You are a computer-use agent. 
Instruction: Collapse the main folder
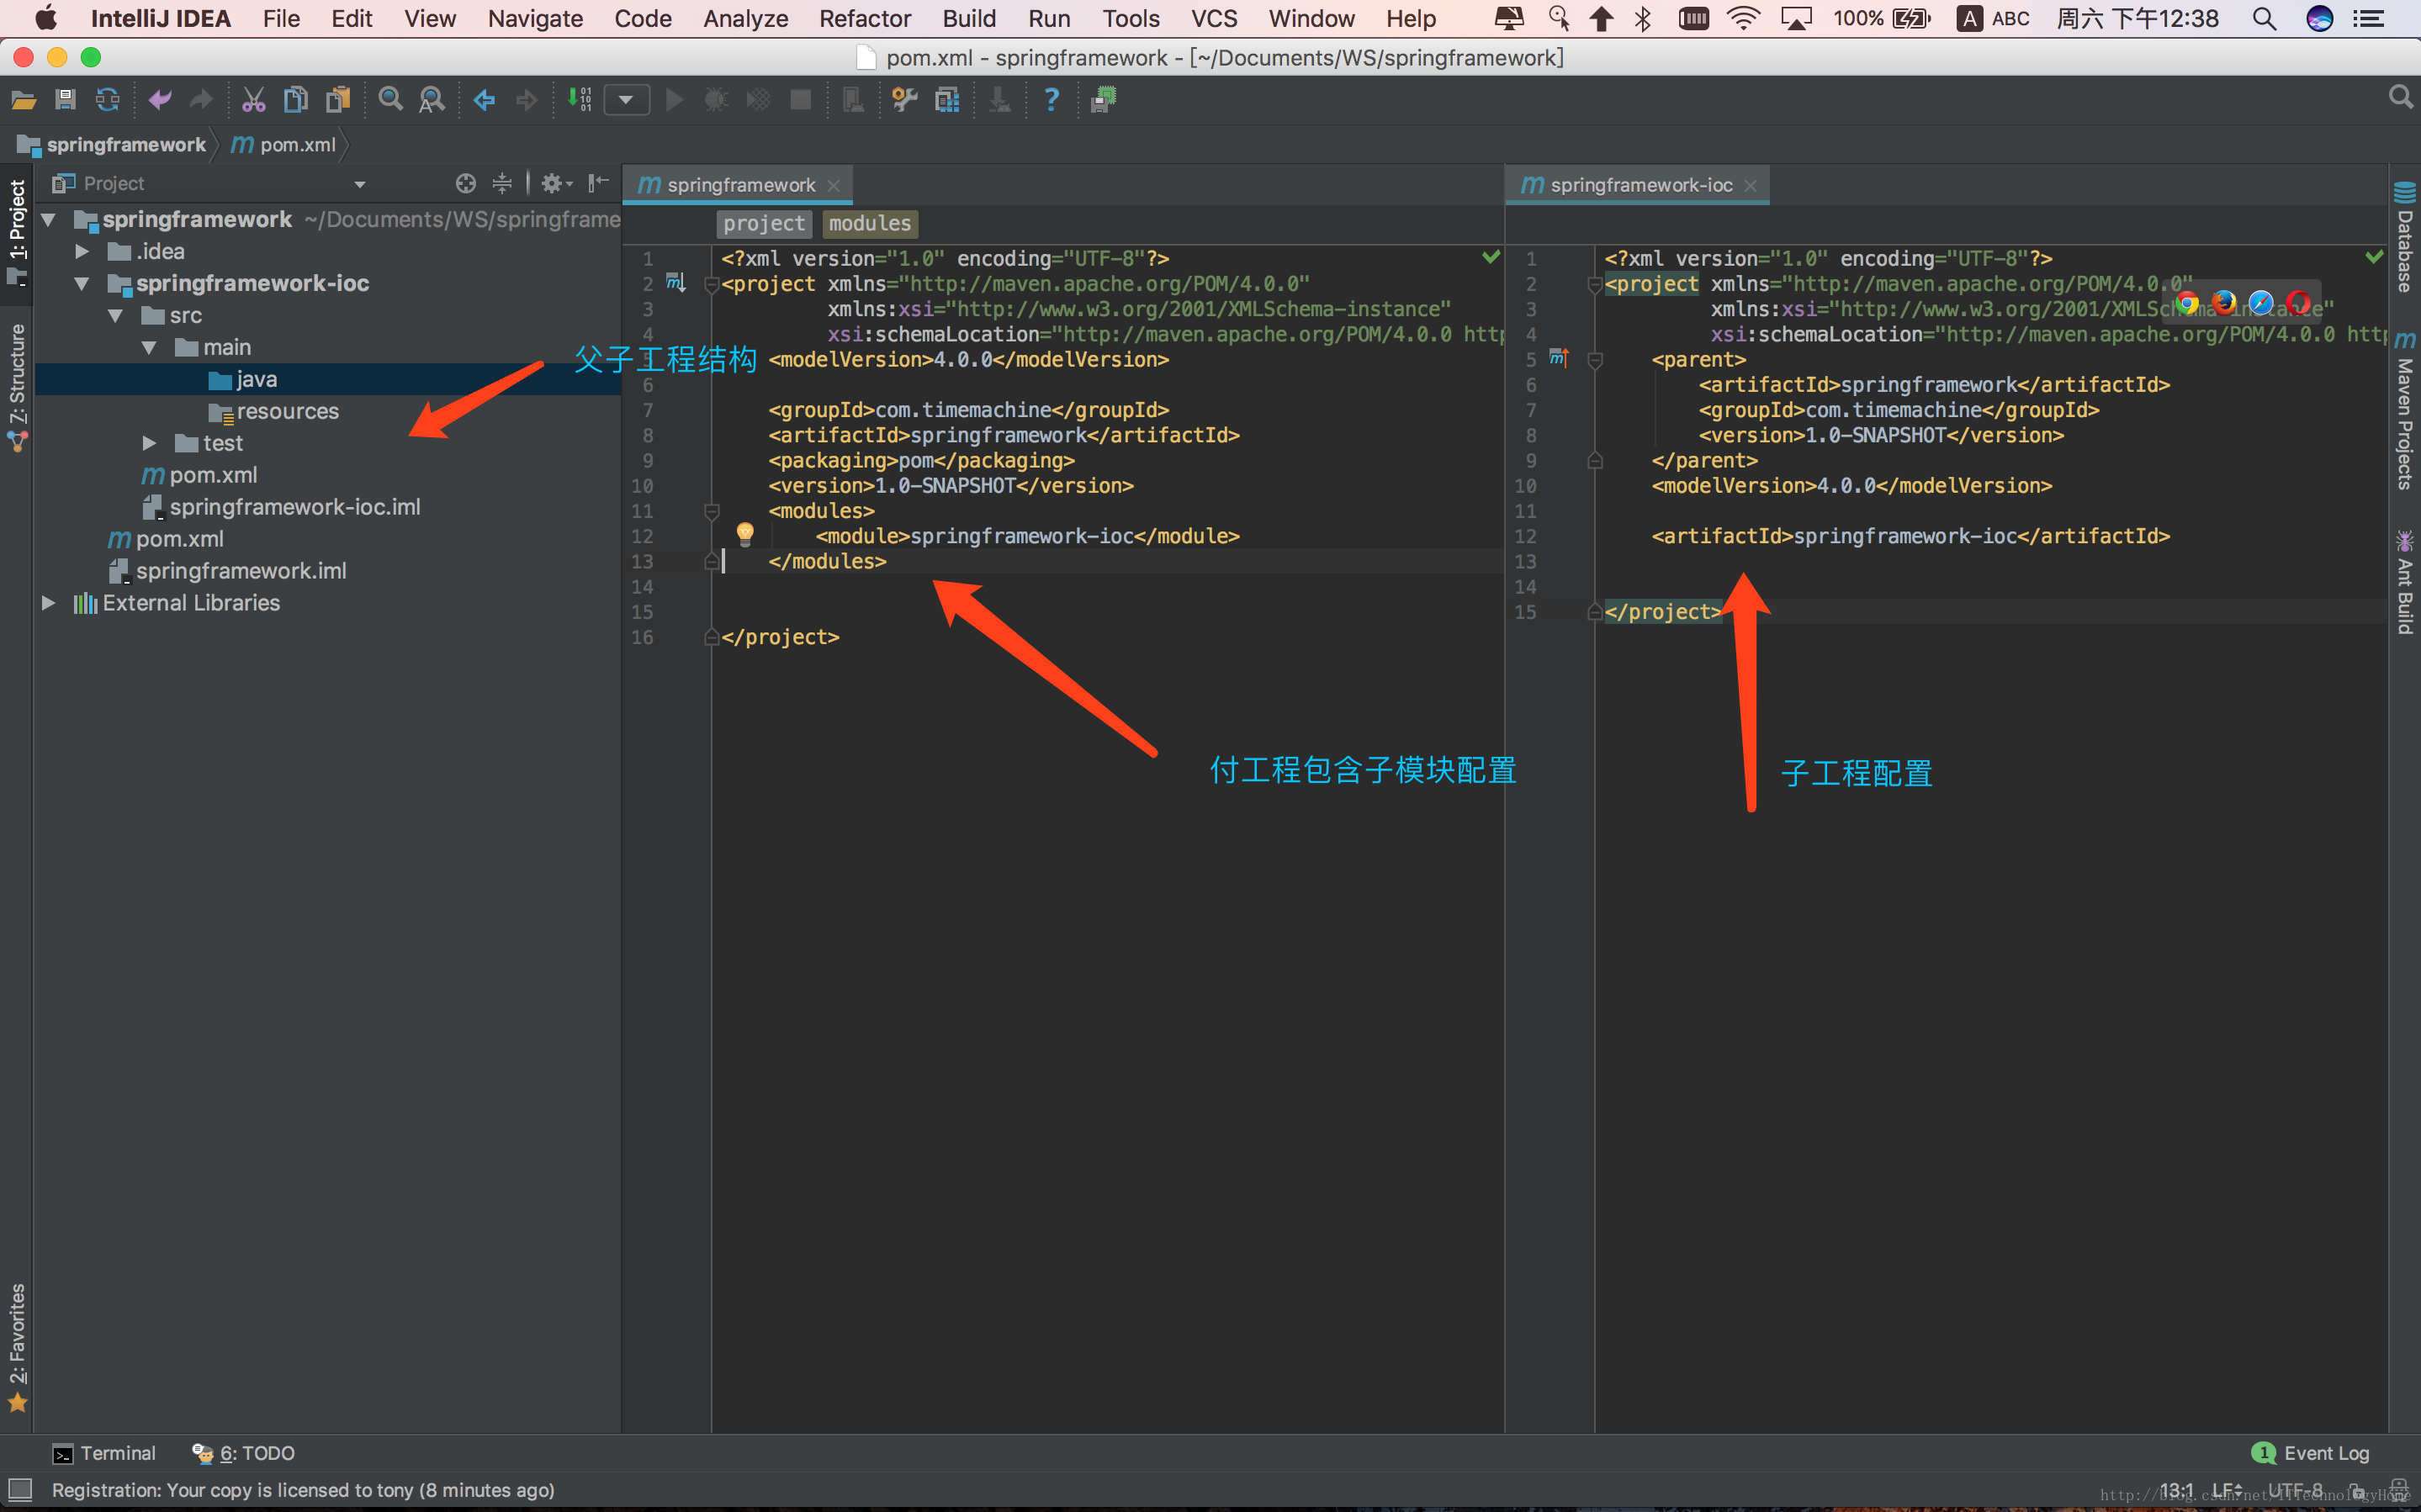149,348
